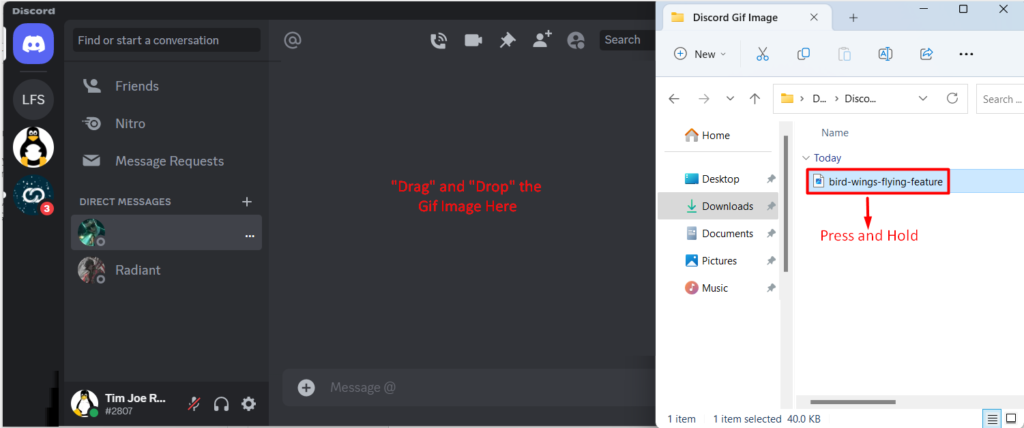Open the penguin avatar server
The width and height of the screenshot is (1024, 428).
coord(33,147)
